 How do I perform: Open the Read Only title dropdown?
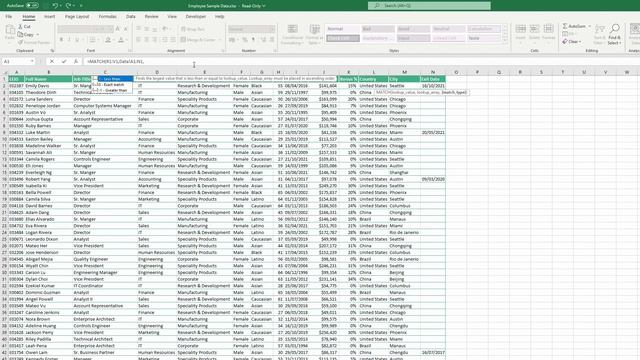253,6
